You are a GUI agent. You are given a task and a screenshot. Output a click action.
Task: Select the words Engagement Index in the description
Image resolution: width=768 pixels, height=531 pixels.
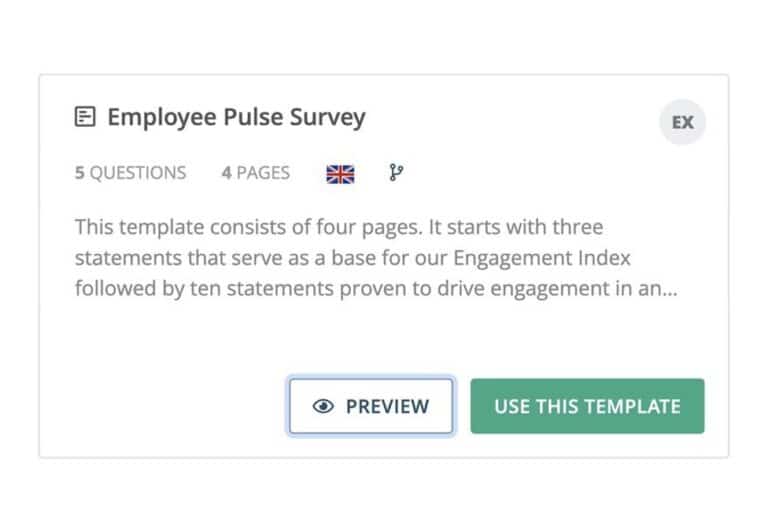542,258
